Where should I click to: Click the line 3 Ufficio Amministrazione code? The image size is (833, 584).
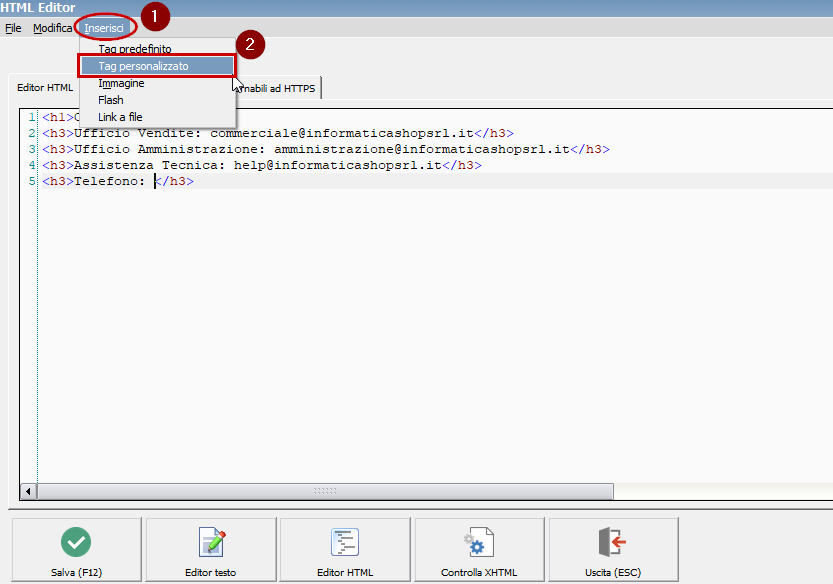click(x=326, y=149)
